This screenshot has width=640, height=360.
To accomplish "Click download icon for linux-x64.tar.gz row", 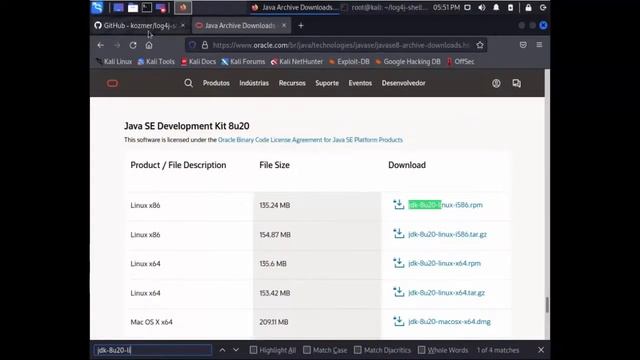I will tap(398, 292).
